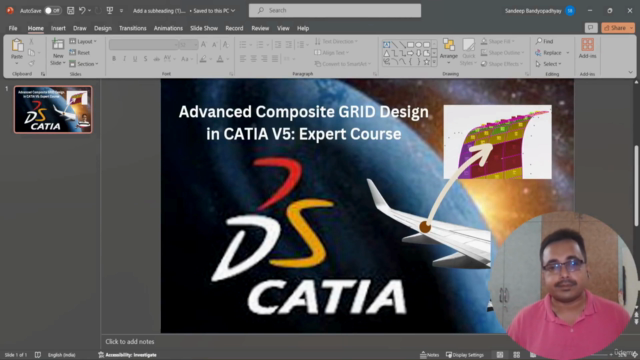Increase list indent level icon

(x=289, y=44)
